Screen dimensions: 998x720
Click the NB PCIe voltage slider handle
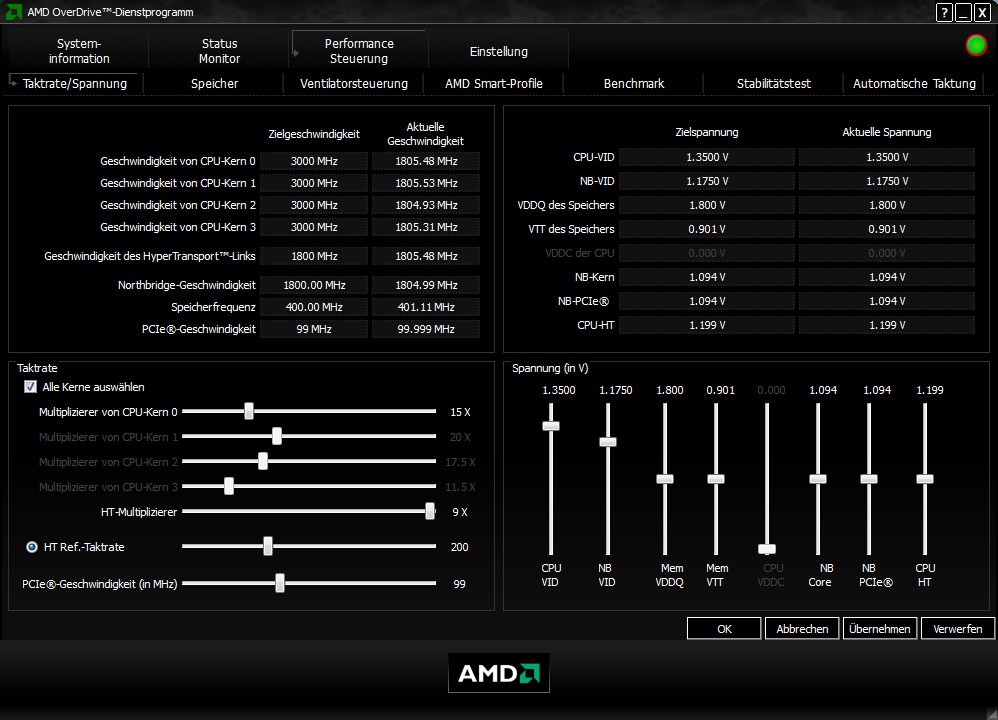point(869,479)
